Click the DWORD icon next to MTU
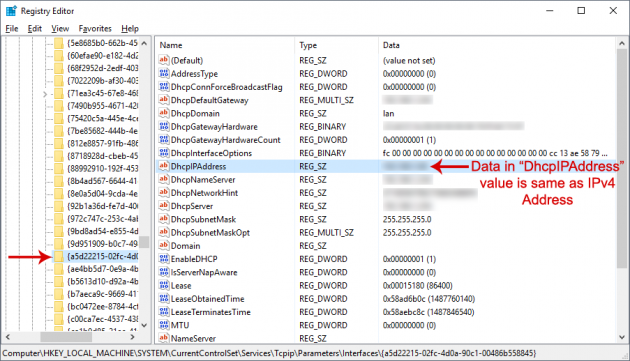The image size is (630, 361). [x=164, y=325]
